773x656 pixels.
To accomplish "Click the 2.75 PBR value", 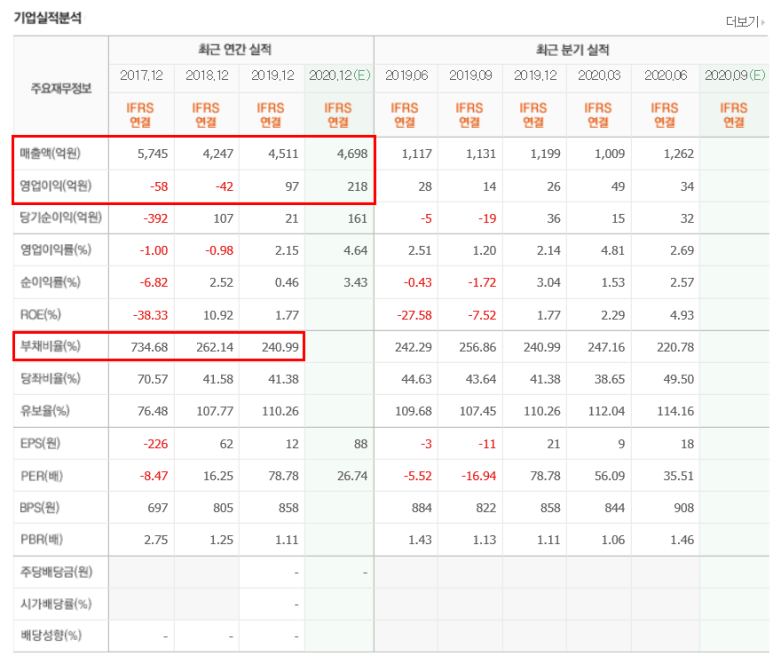I will coord(156,540).
